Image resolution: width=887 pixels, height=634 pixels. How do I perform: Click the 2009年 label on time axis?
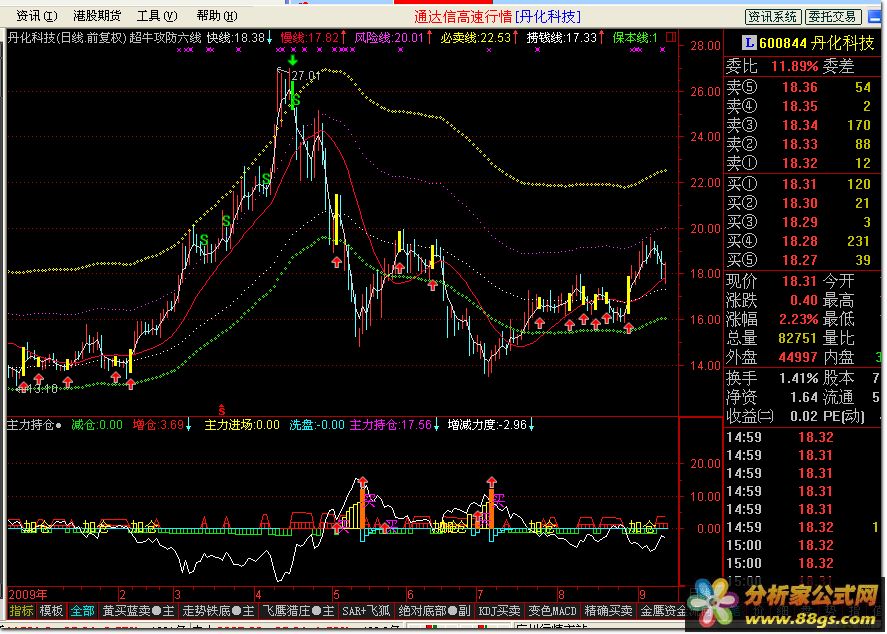pos(28,594)
